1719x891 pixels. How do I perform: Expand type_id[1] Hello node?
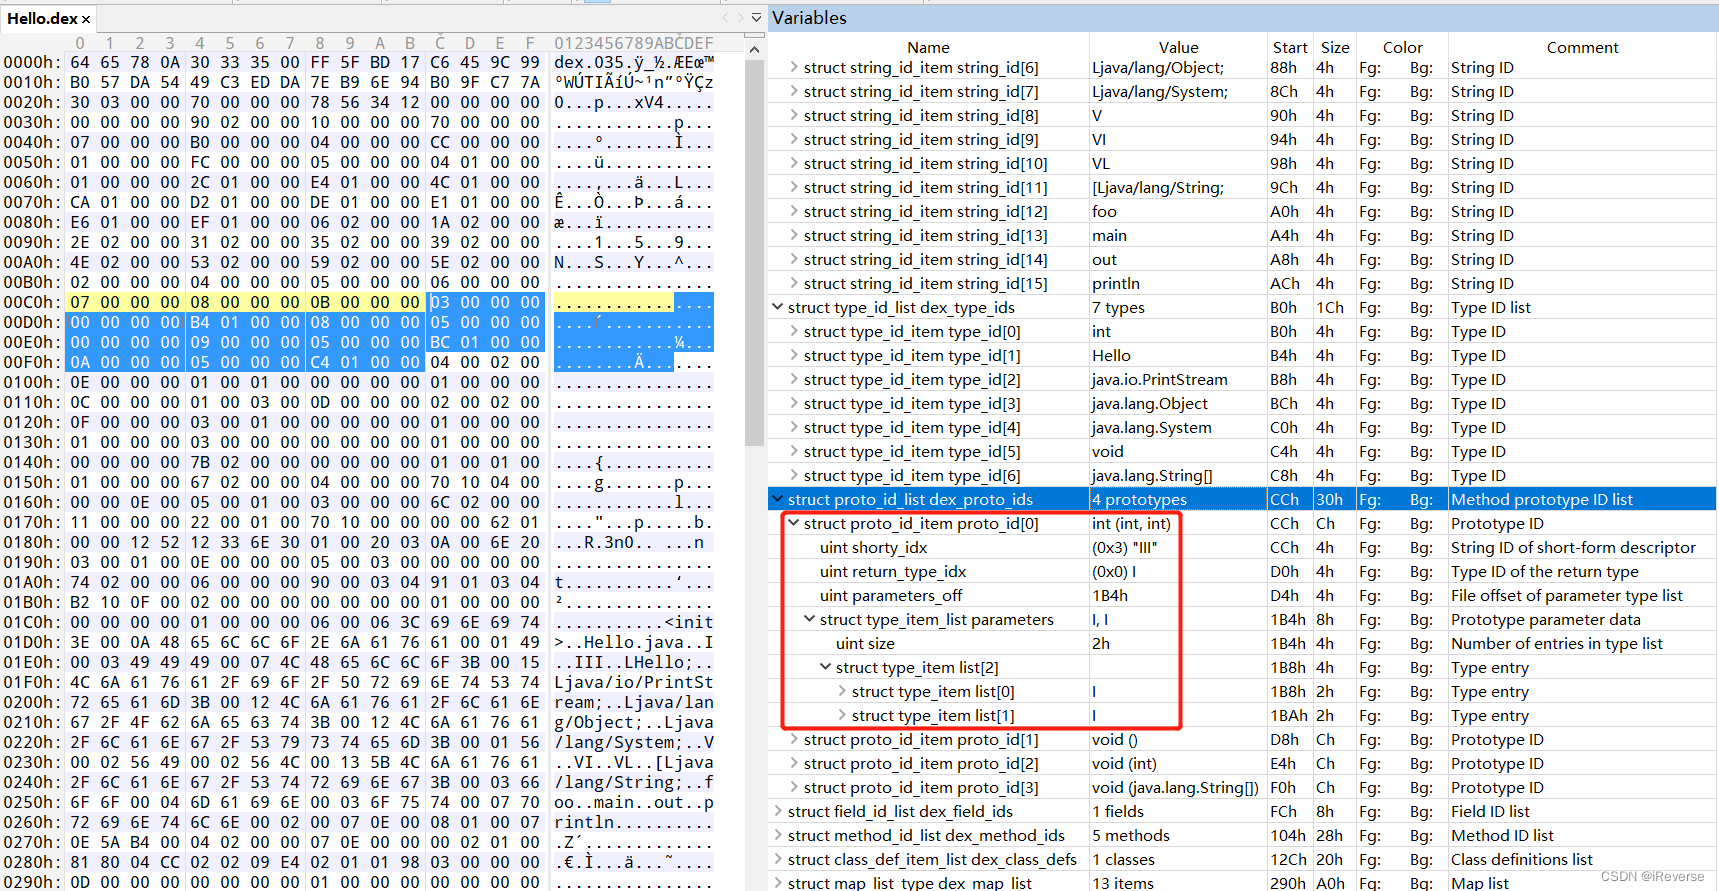pos(794,355)
